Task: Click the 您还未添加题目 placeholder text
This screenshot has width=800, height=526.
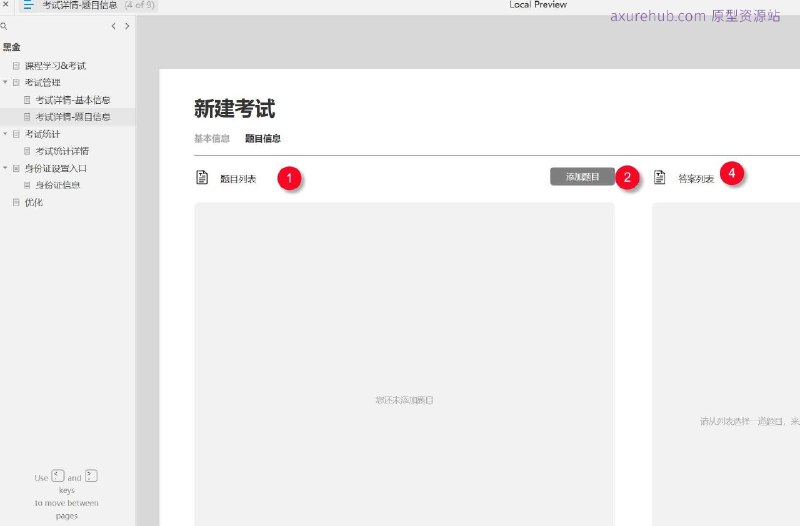Action: point(404,400)
